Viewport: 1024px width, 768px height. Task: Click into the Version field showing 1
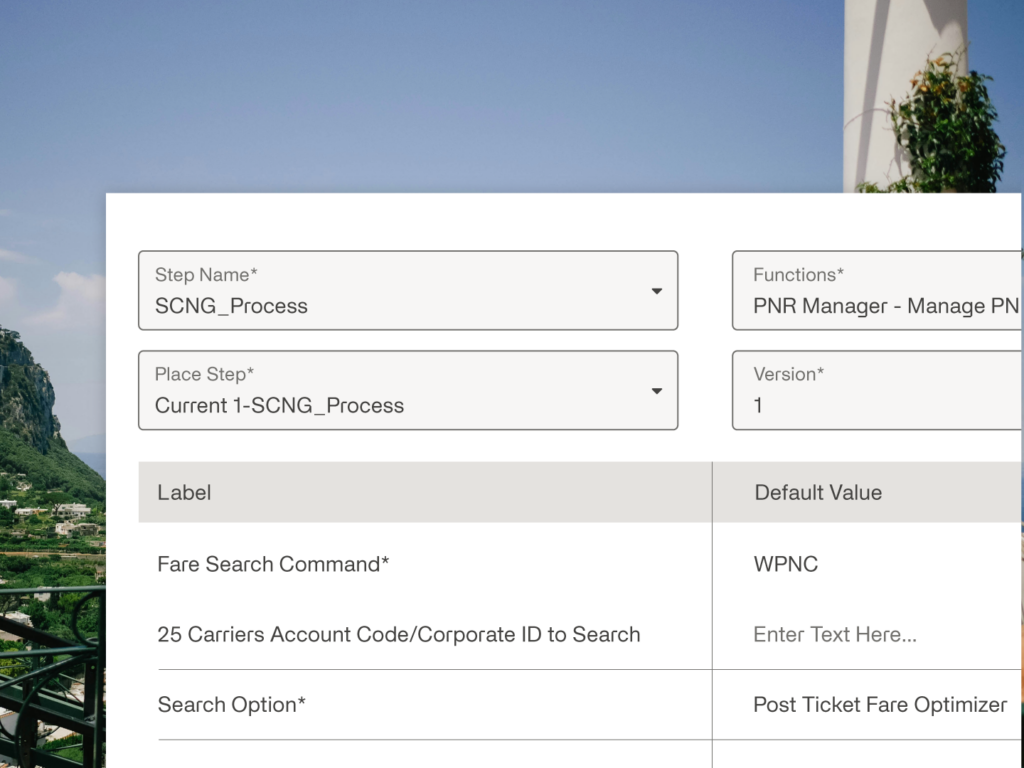(877, 391)
